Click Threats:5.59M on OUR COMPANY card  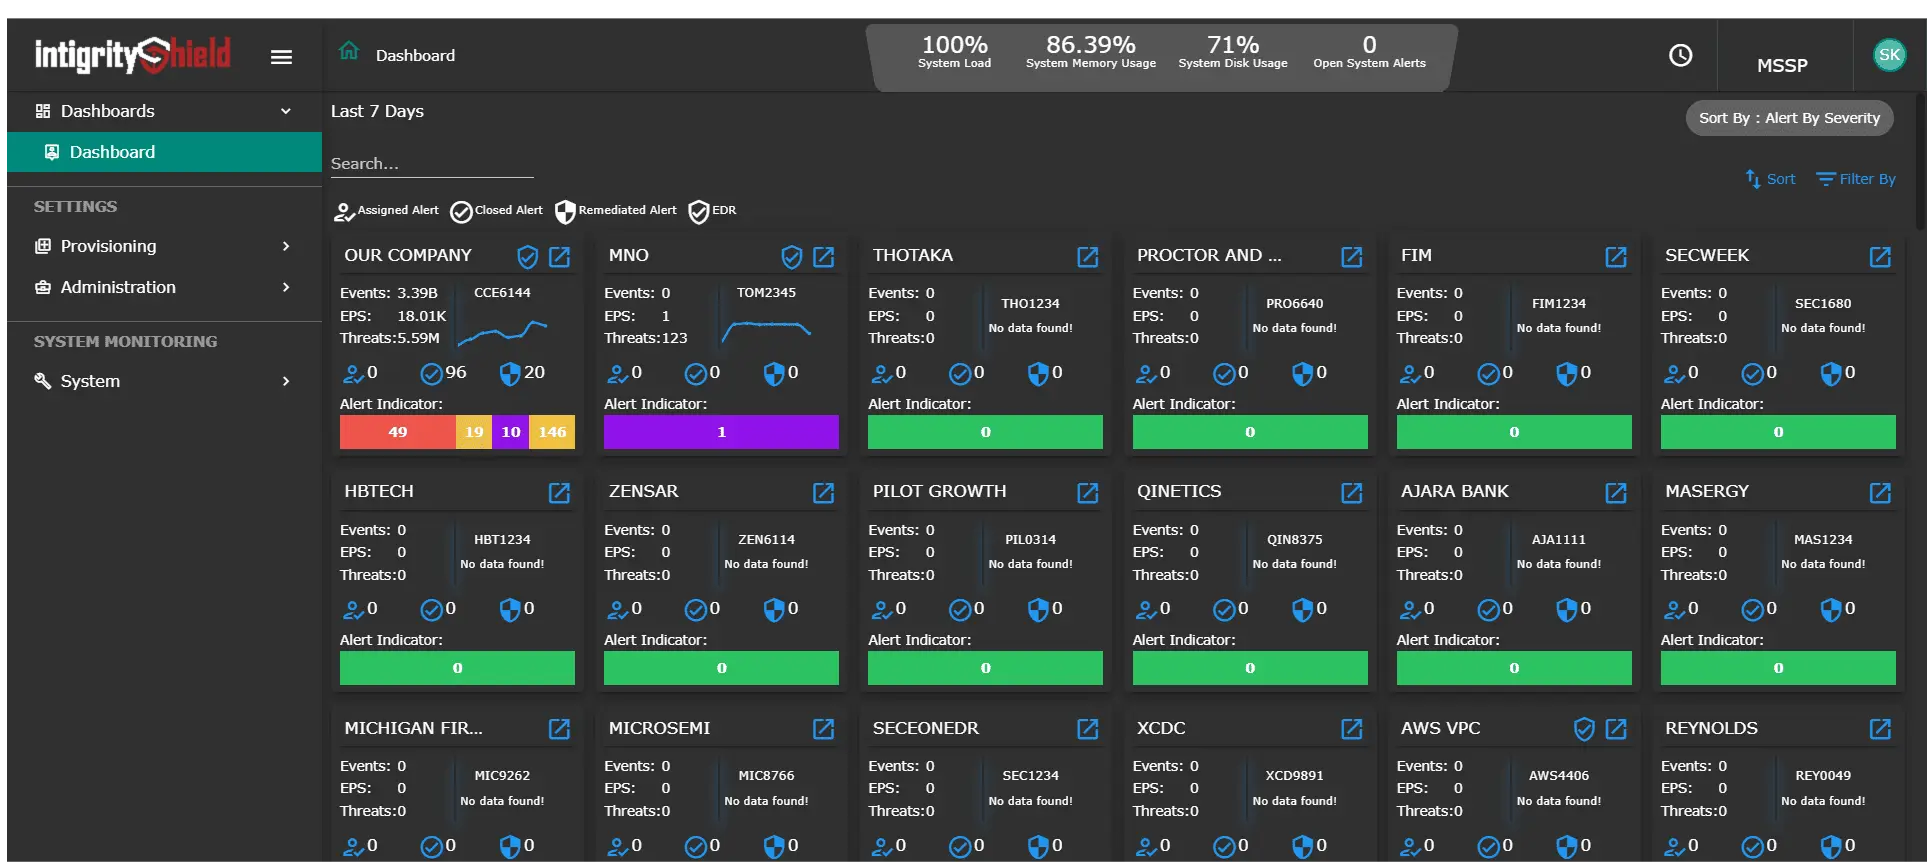coord(390,338)
